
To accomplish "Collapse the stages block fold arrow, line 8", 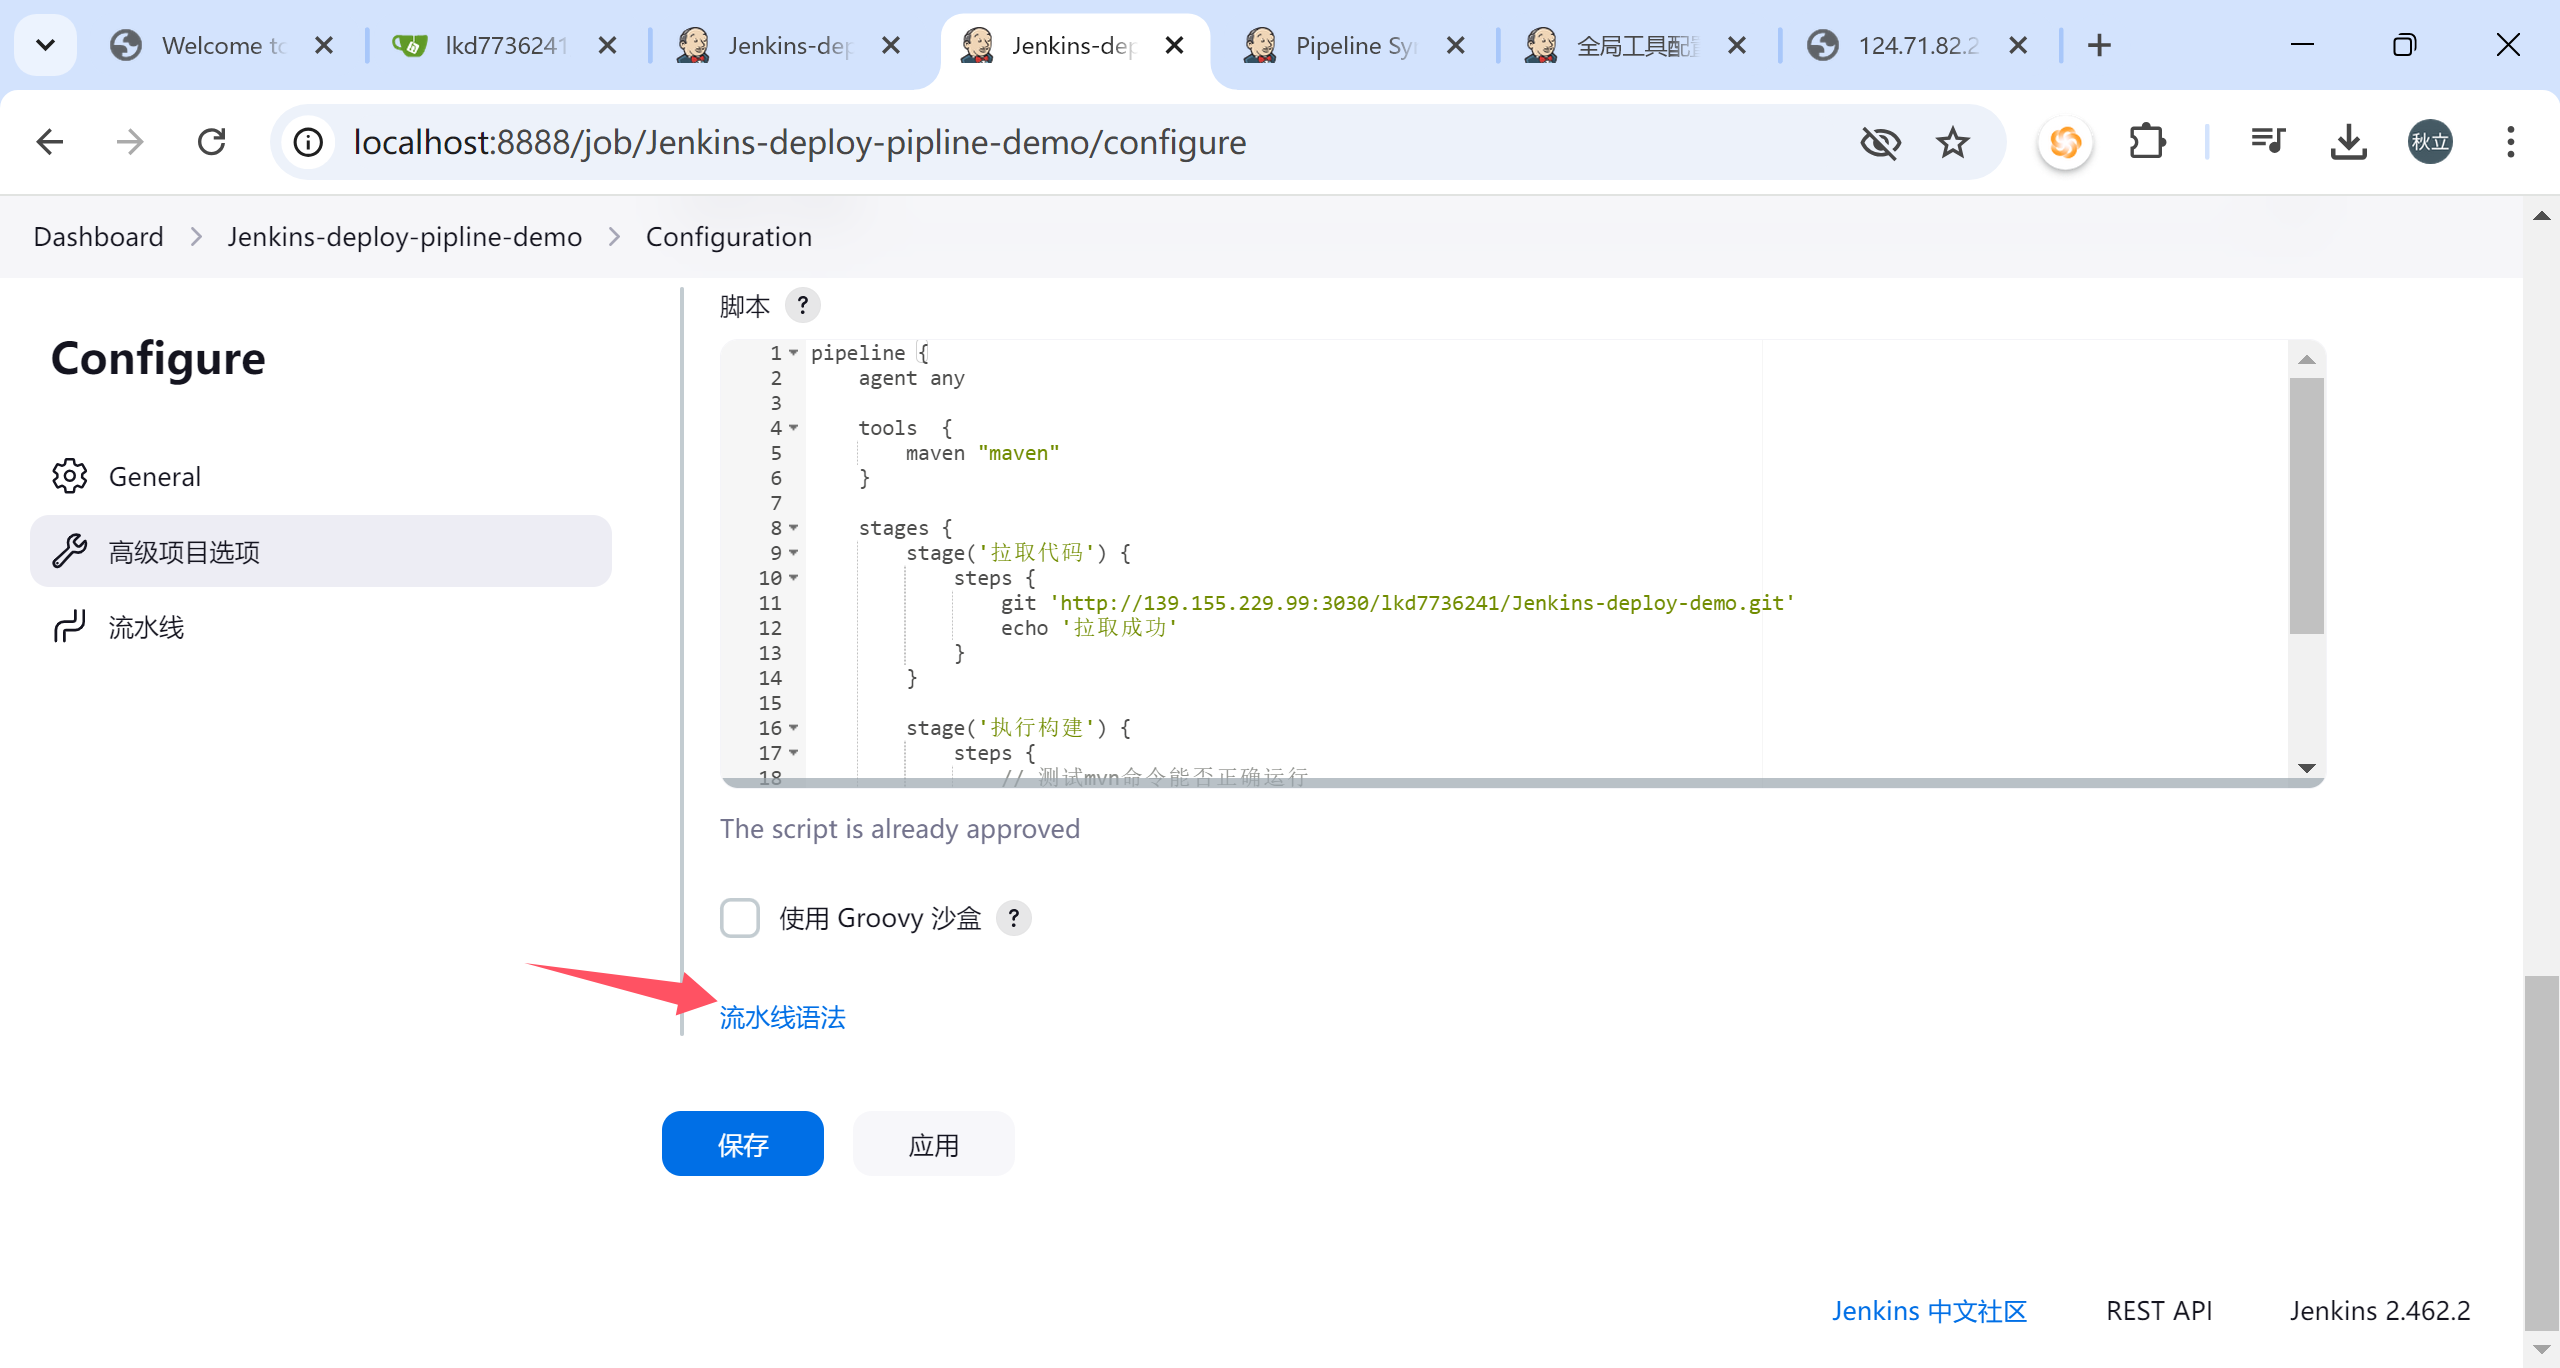I will coord(794,528).
